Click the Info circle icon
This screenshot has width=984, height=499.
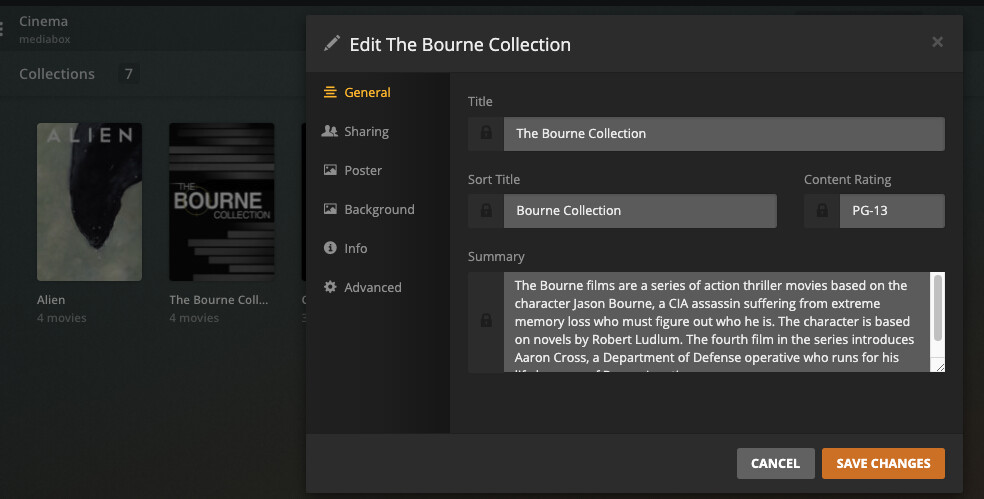click(330, 247)
